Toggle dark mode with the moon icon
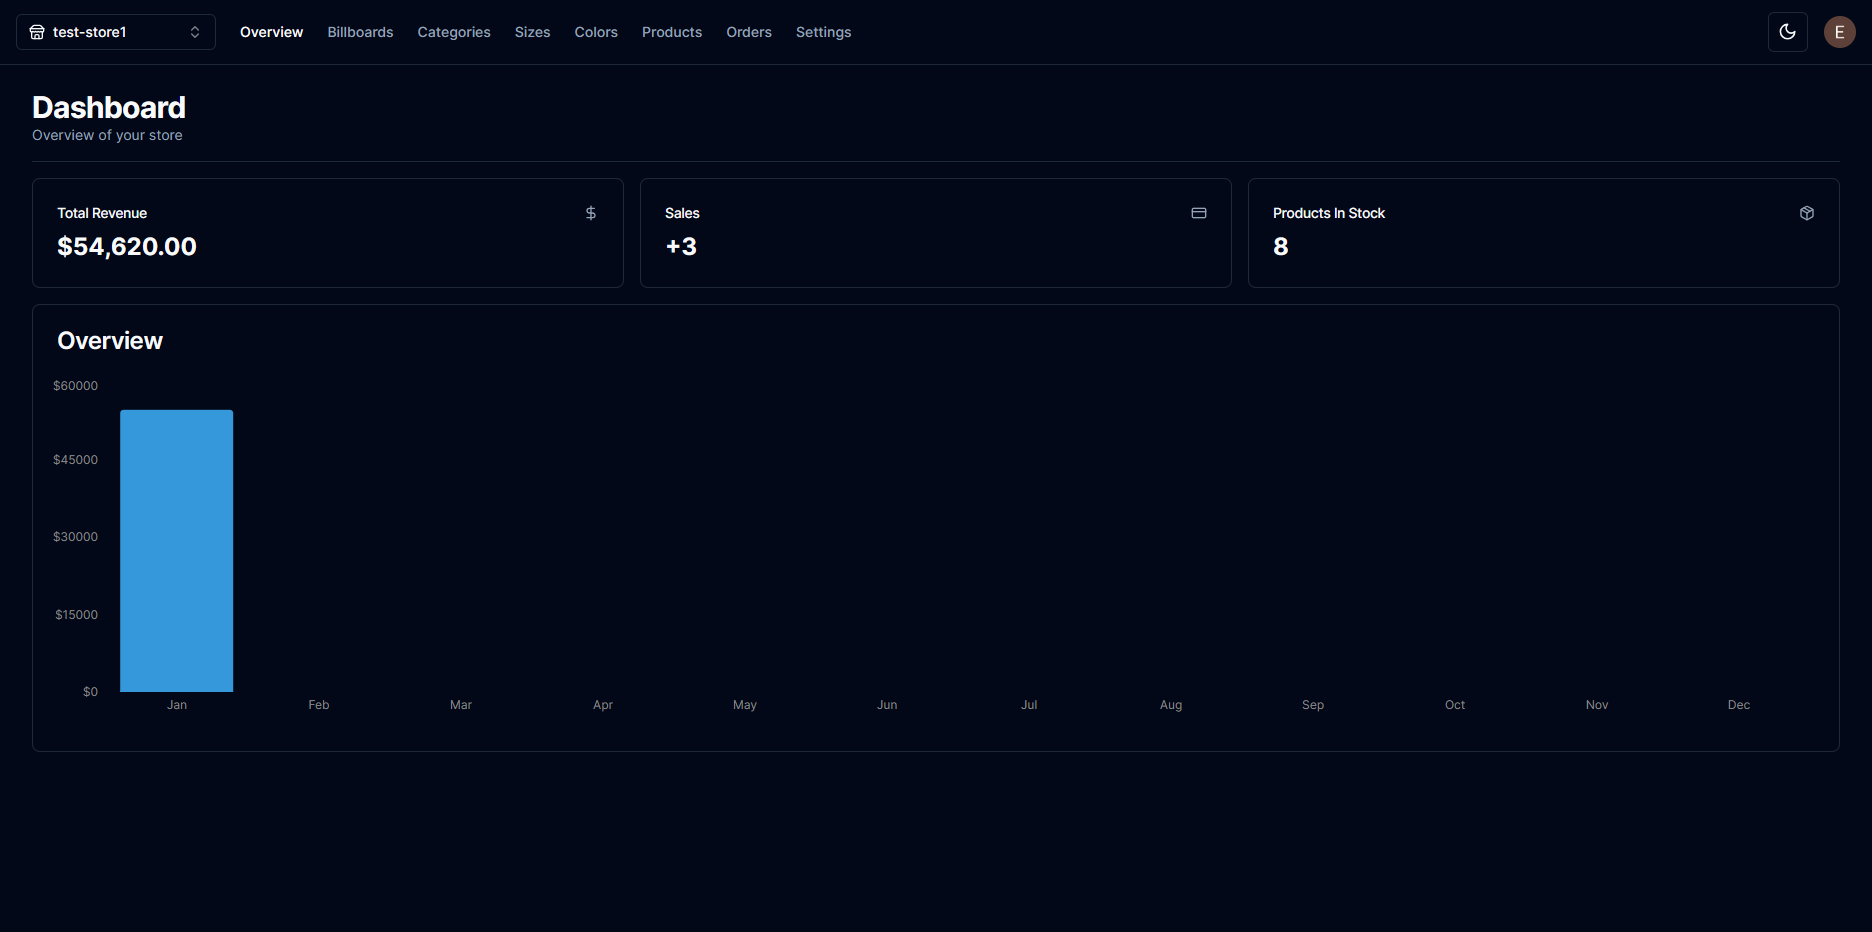 click(x=1787, y=31)
